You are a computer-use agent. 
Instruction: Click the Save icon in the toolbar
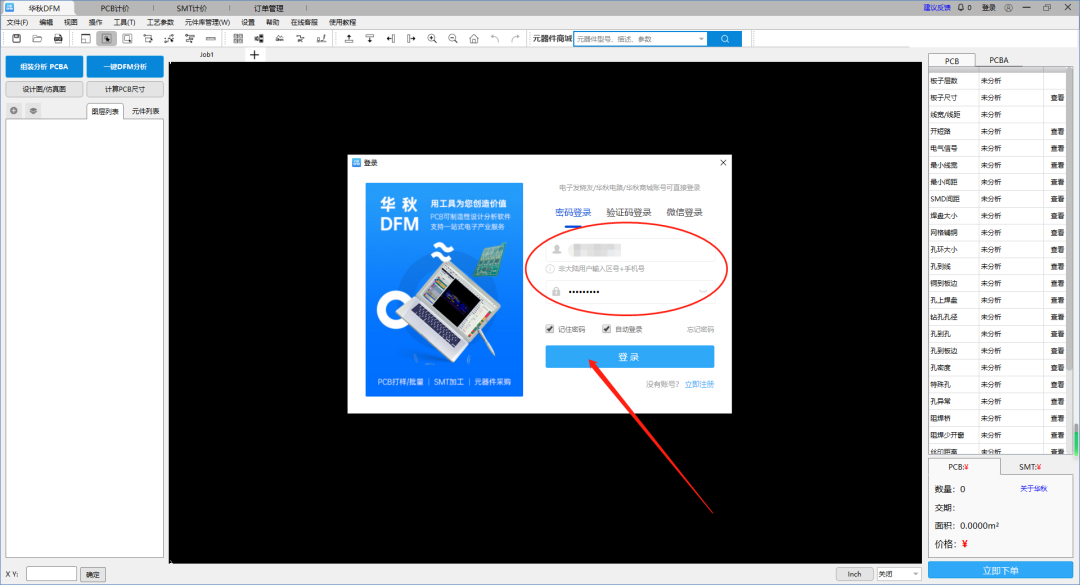pos(17,39)
